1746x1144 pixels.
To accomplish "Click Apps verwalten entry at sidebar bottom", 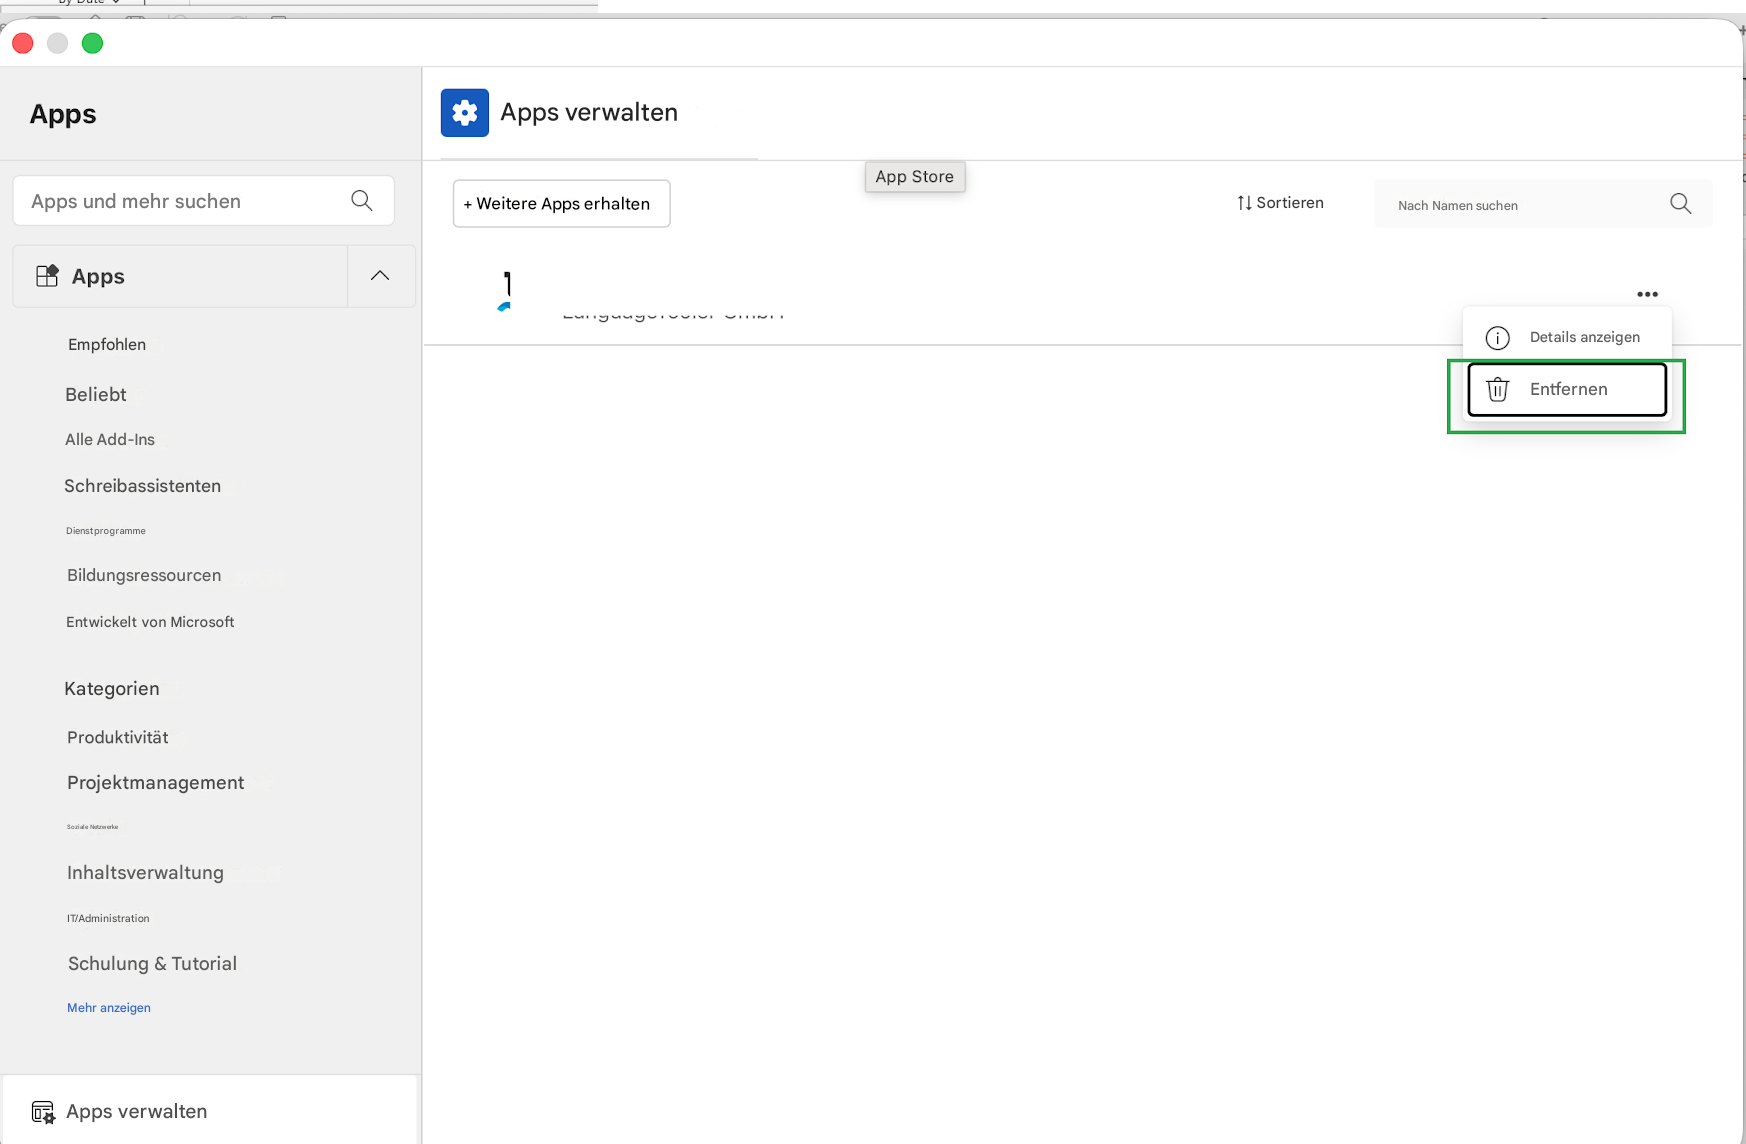I will click(209, 1112).
